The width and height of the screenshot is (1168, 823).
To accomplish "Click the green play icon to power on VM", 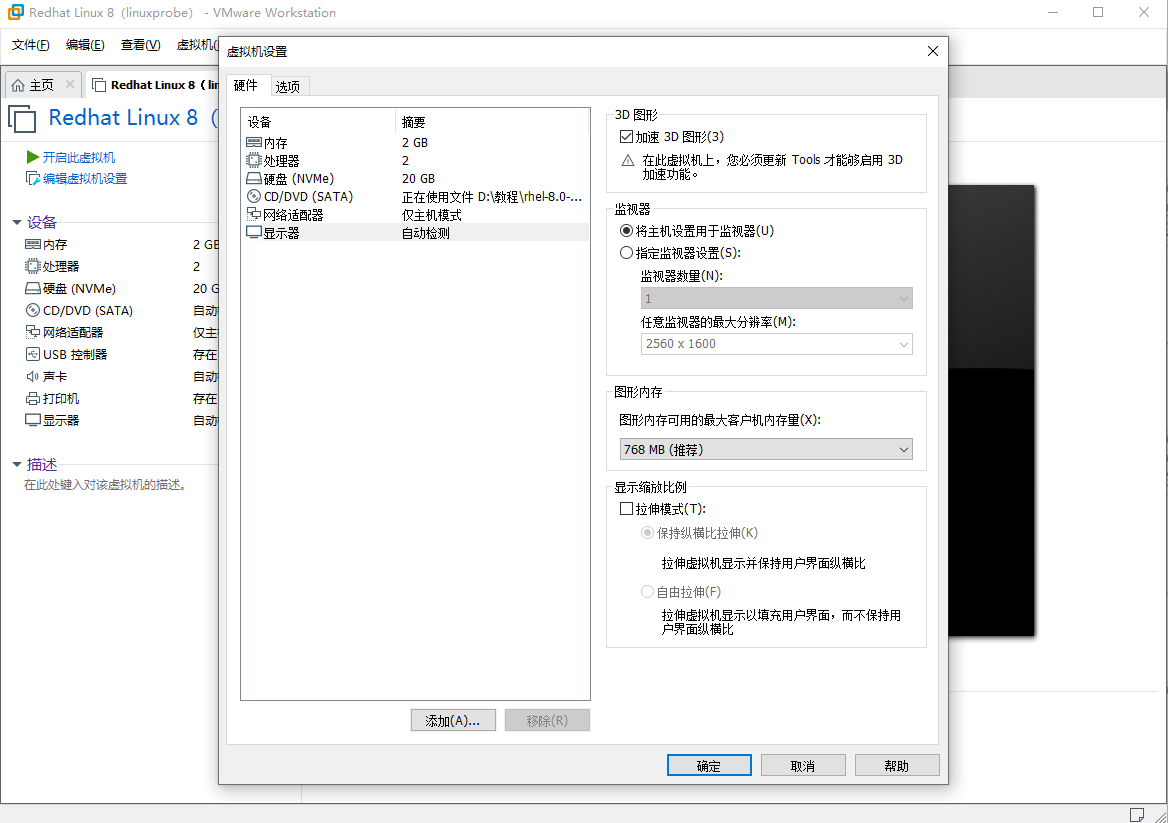I will pos(33,157).
